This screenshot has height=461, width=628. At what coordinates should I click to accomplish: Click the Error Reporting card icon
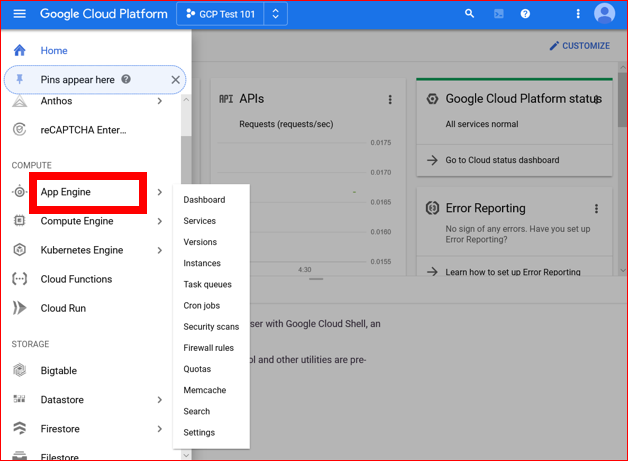tap(432, 208)
